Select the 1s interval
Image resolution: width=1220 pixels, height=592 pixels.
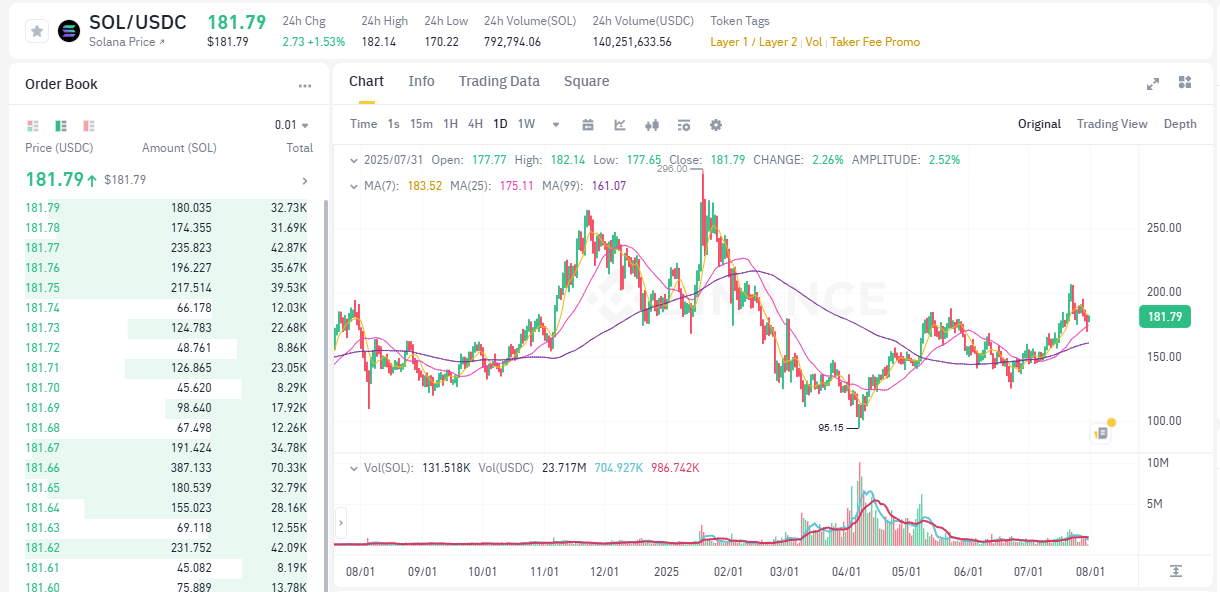click(393, 124)
